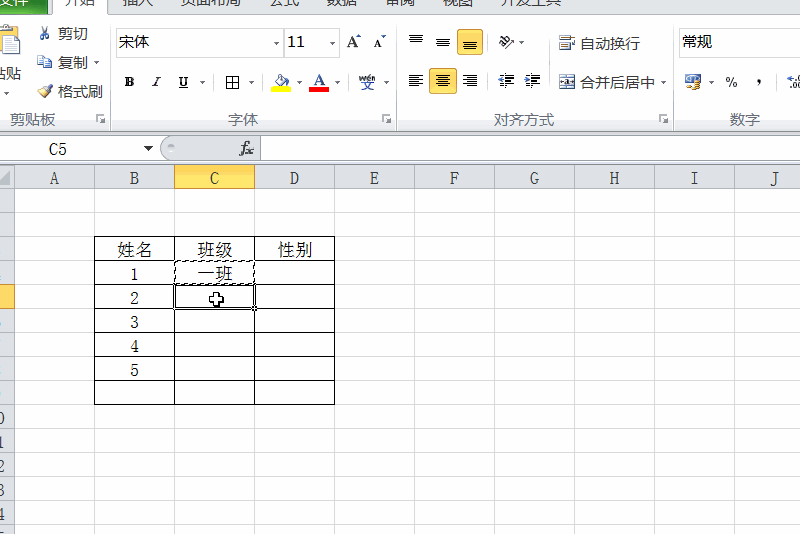Open the 数据 ribbon tab

pyautogui.click(x=342, y=3)
